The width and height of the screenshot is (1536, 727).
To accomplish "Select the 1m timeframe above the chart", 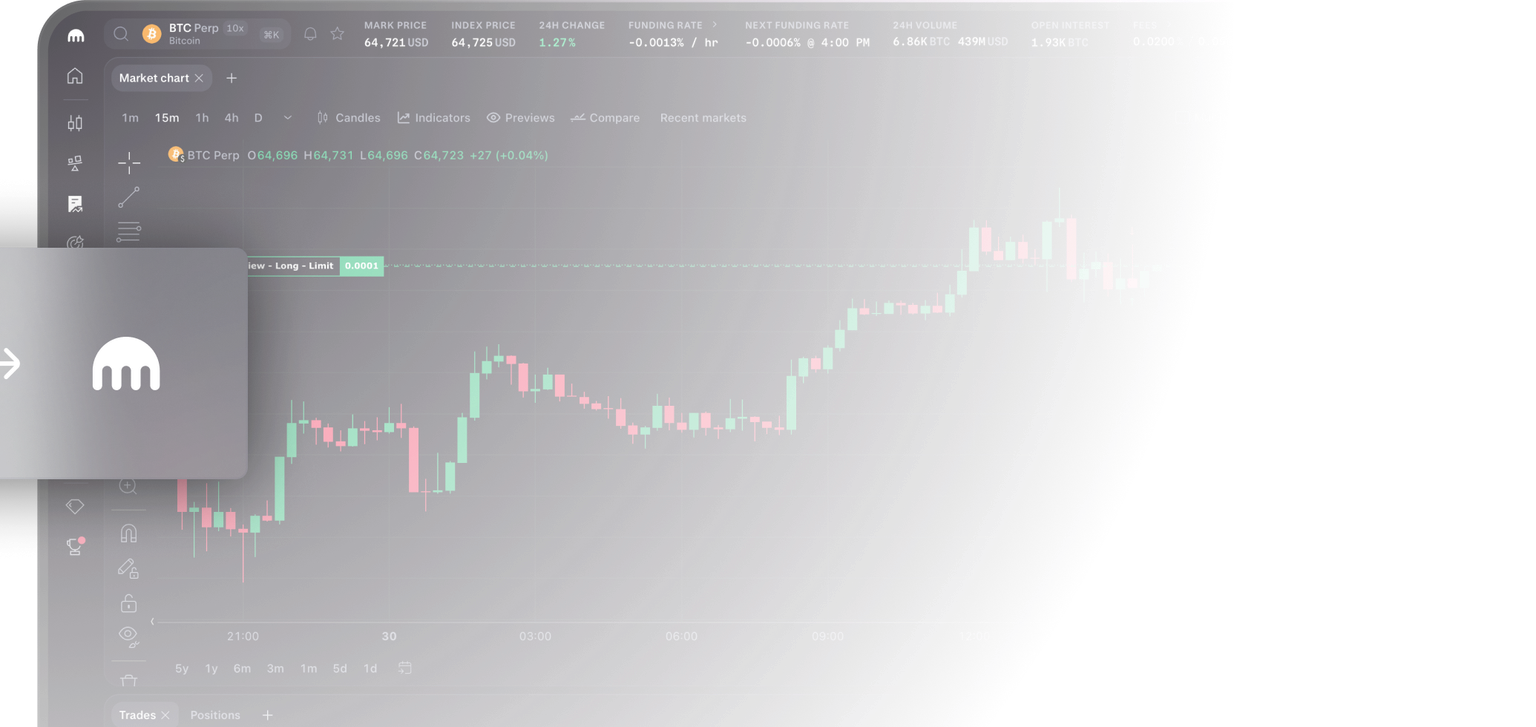I will pyautogui.click(x=130, y=118).
